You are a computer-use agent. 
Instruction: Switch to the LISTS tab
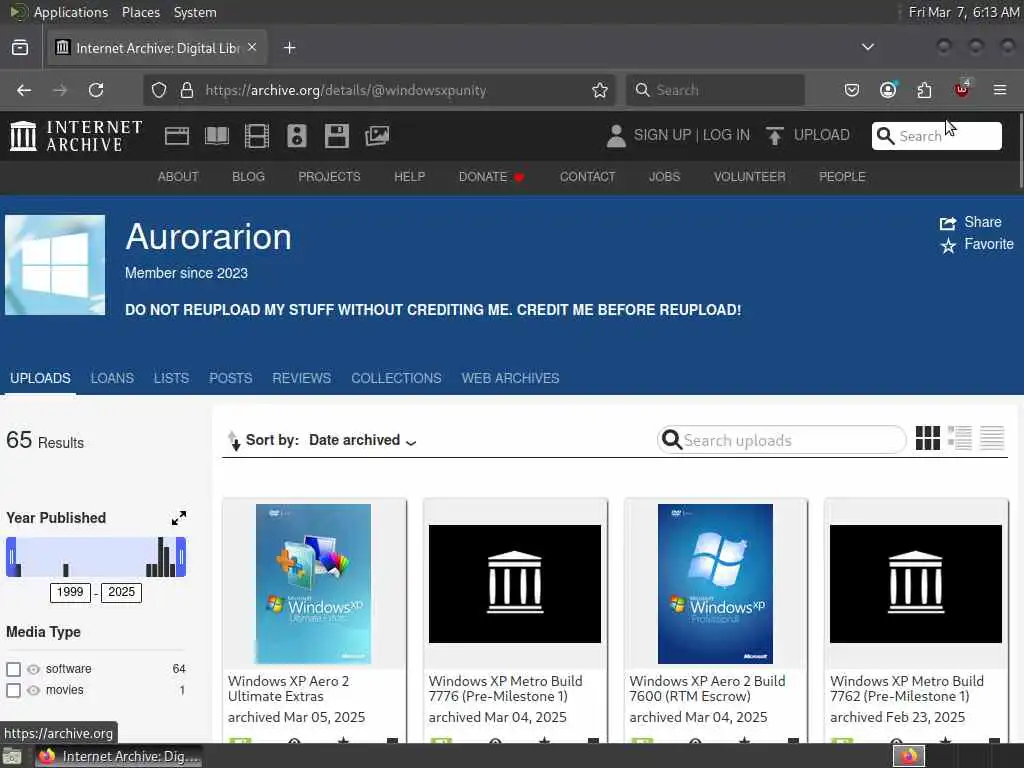(171, 379)
